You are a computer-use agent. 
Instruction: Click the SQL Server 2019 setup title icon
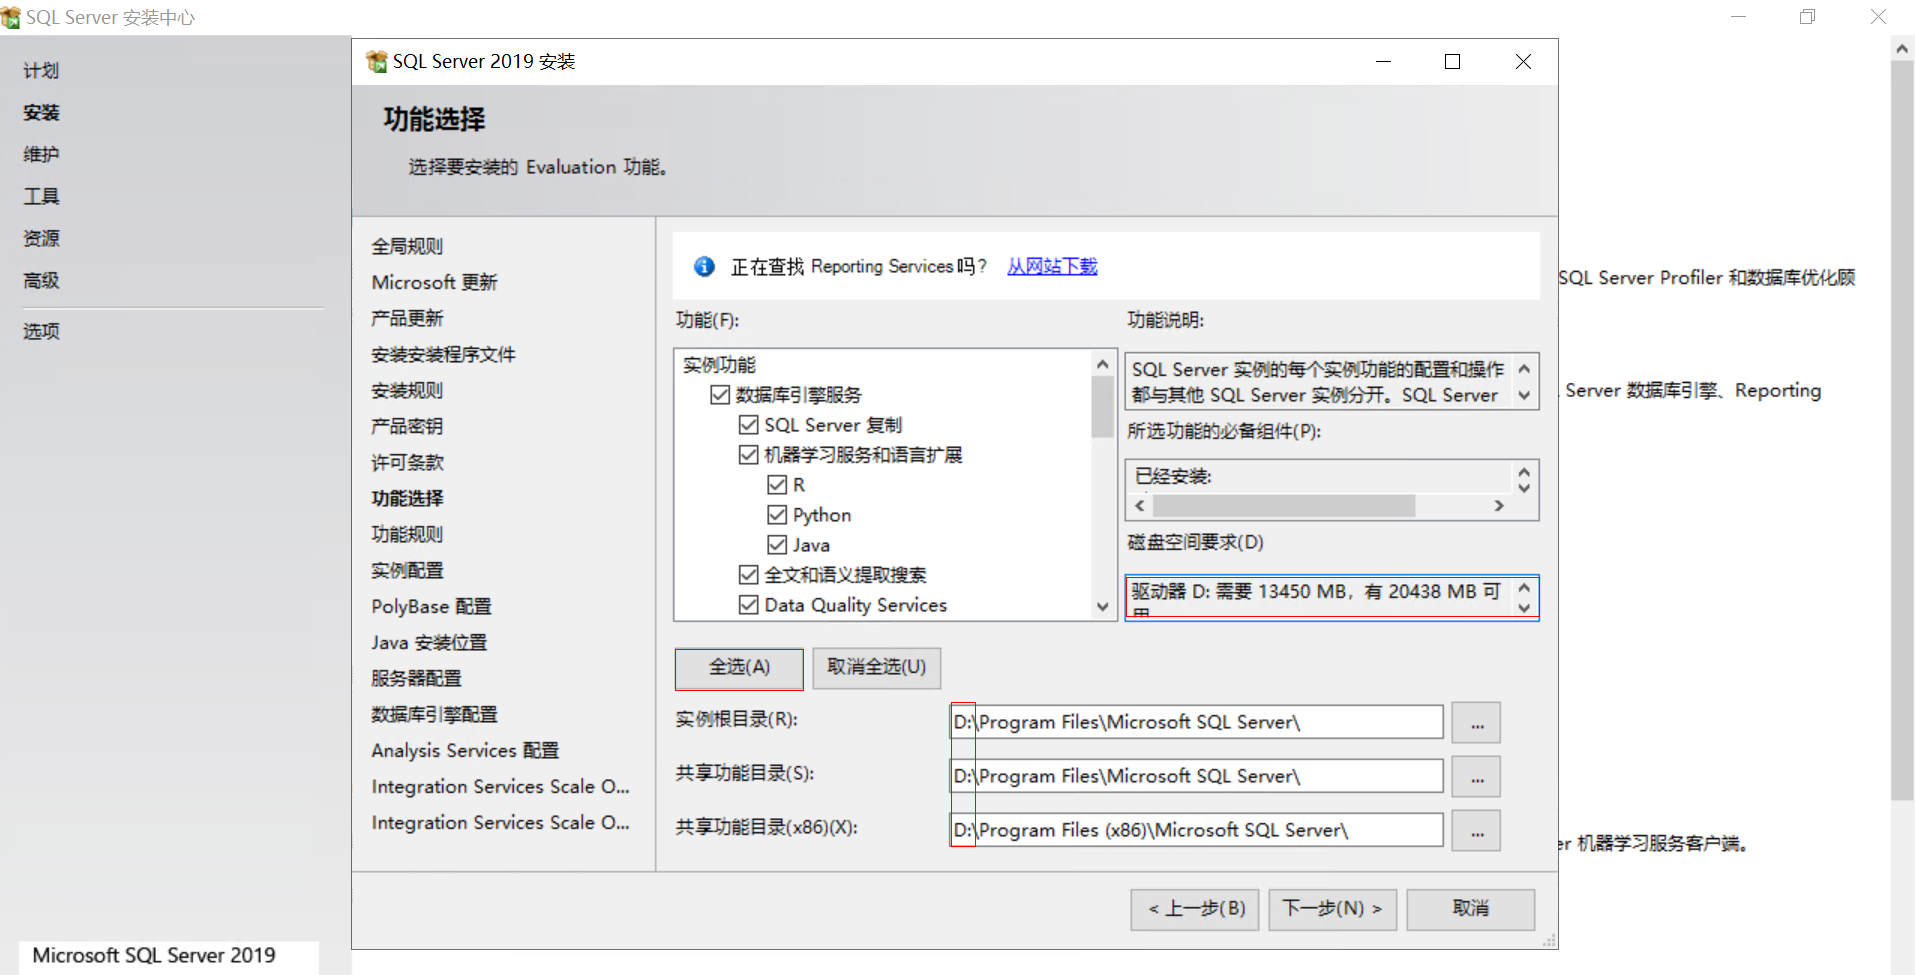(377, 62)
